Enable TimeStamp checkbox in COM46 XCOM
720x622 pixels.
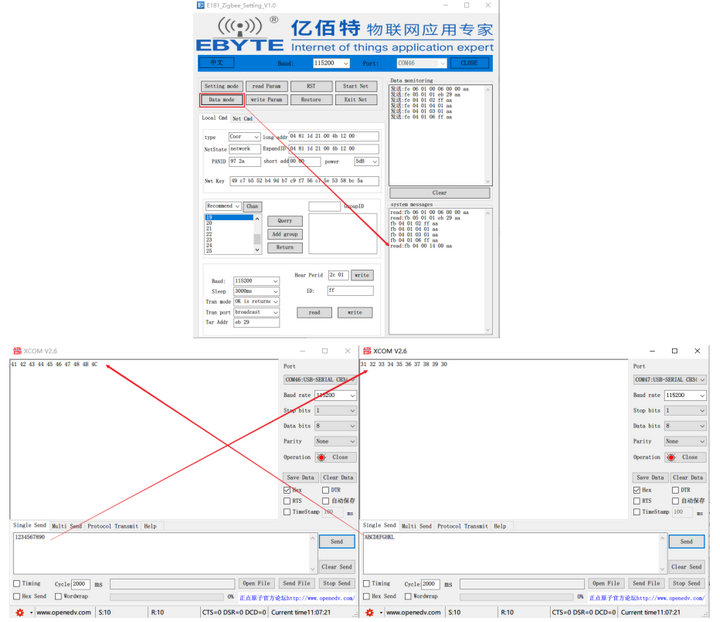[x=287, y=512]
